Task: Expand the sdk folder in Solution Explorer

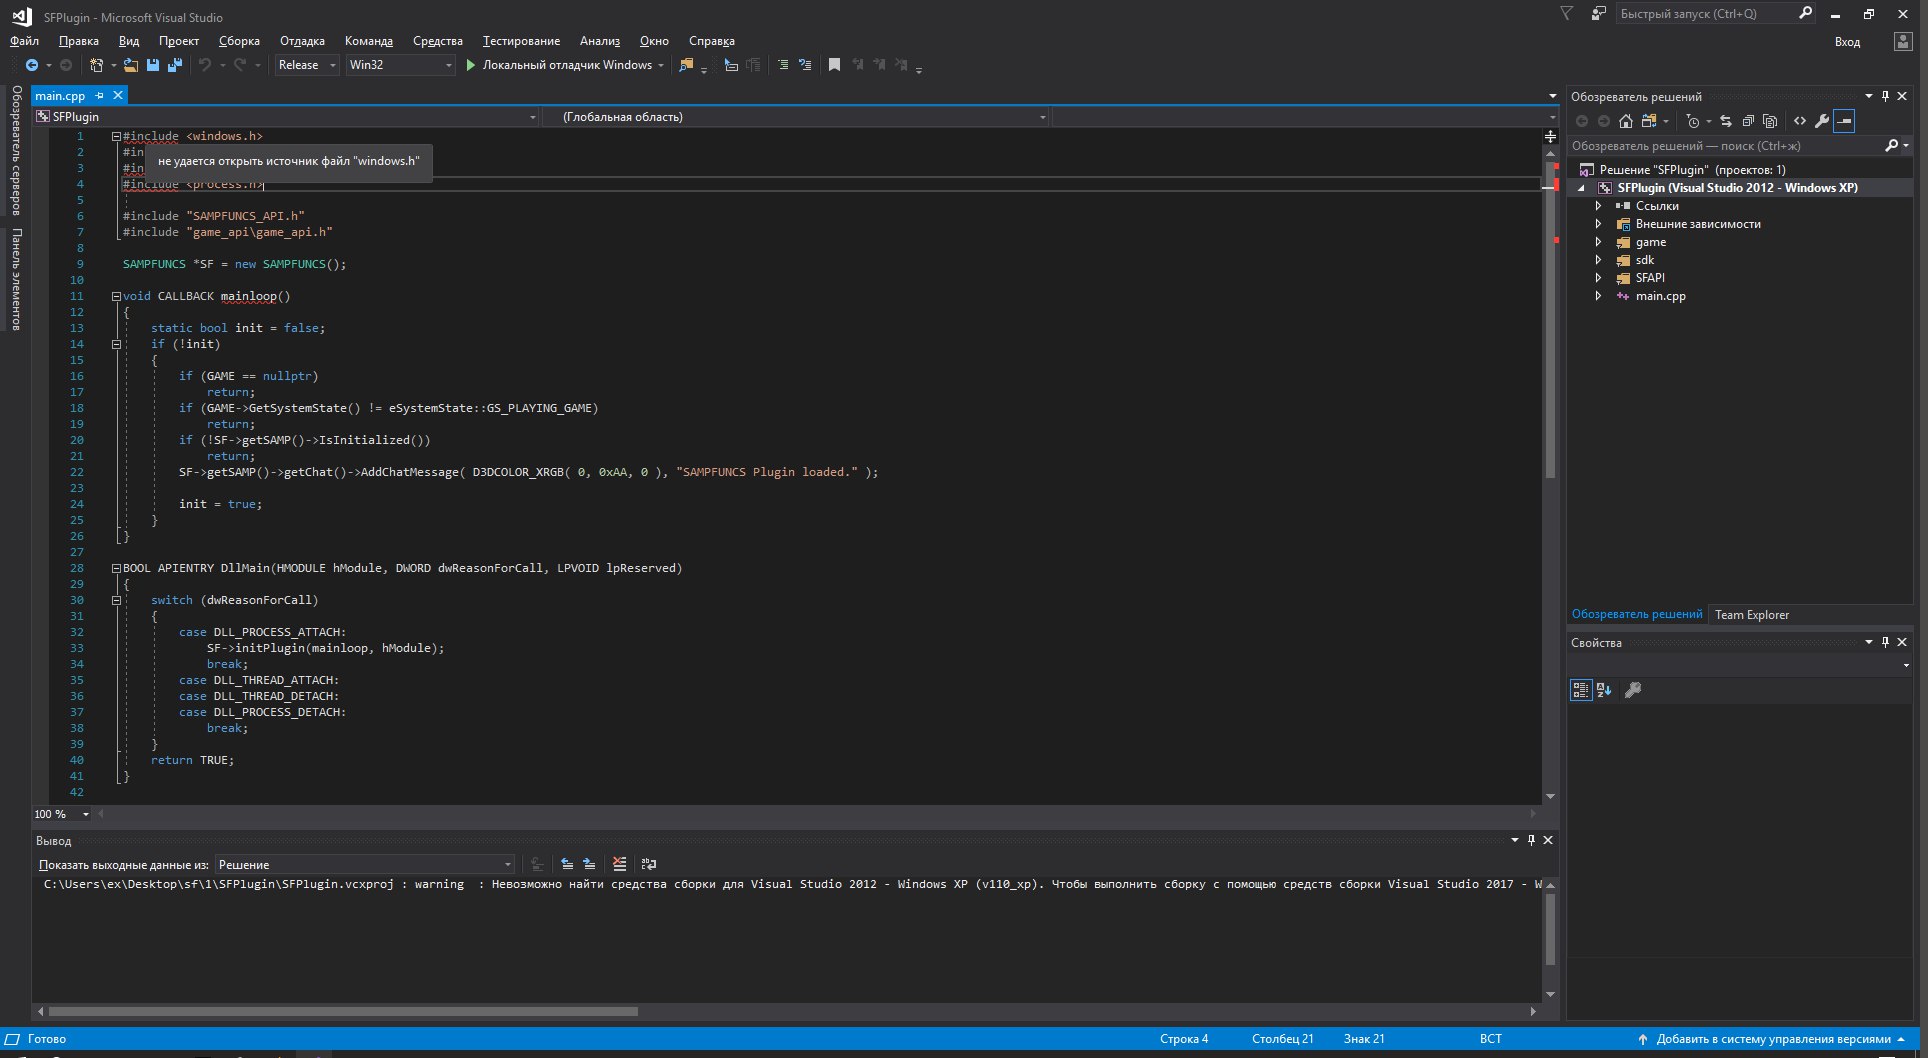Action: (x=1598, y=260)
